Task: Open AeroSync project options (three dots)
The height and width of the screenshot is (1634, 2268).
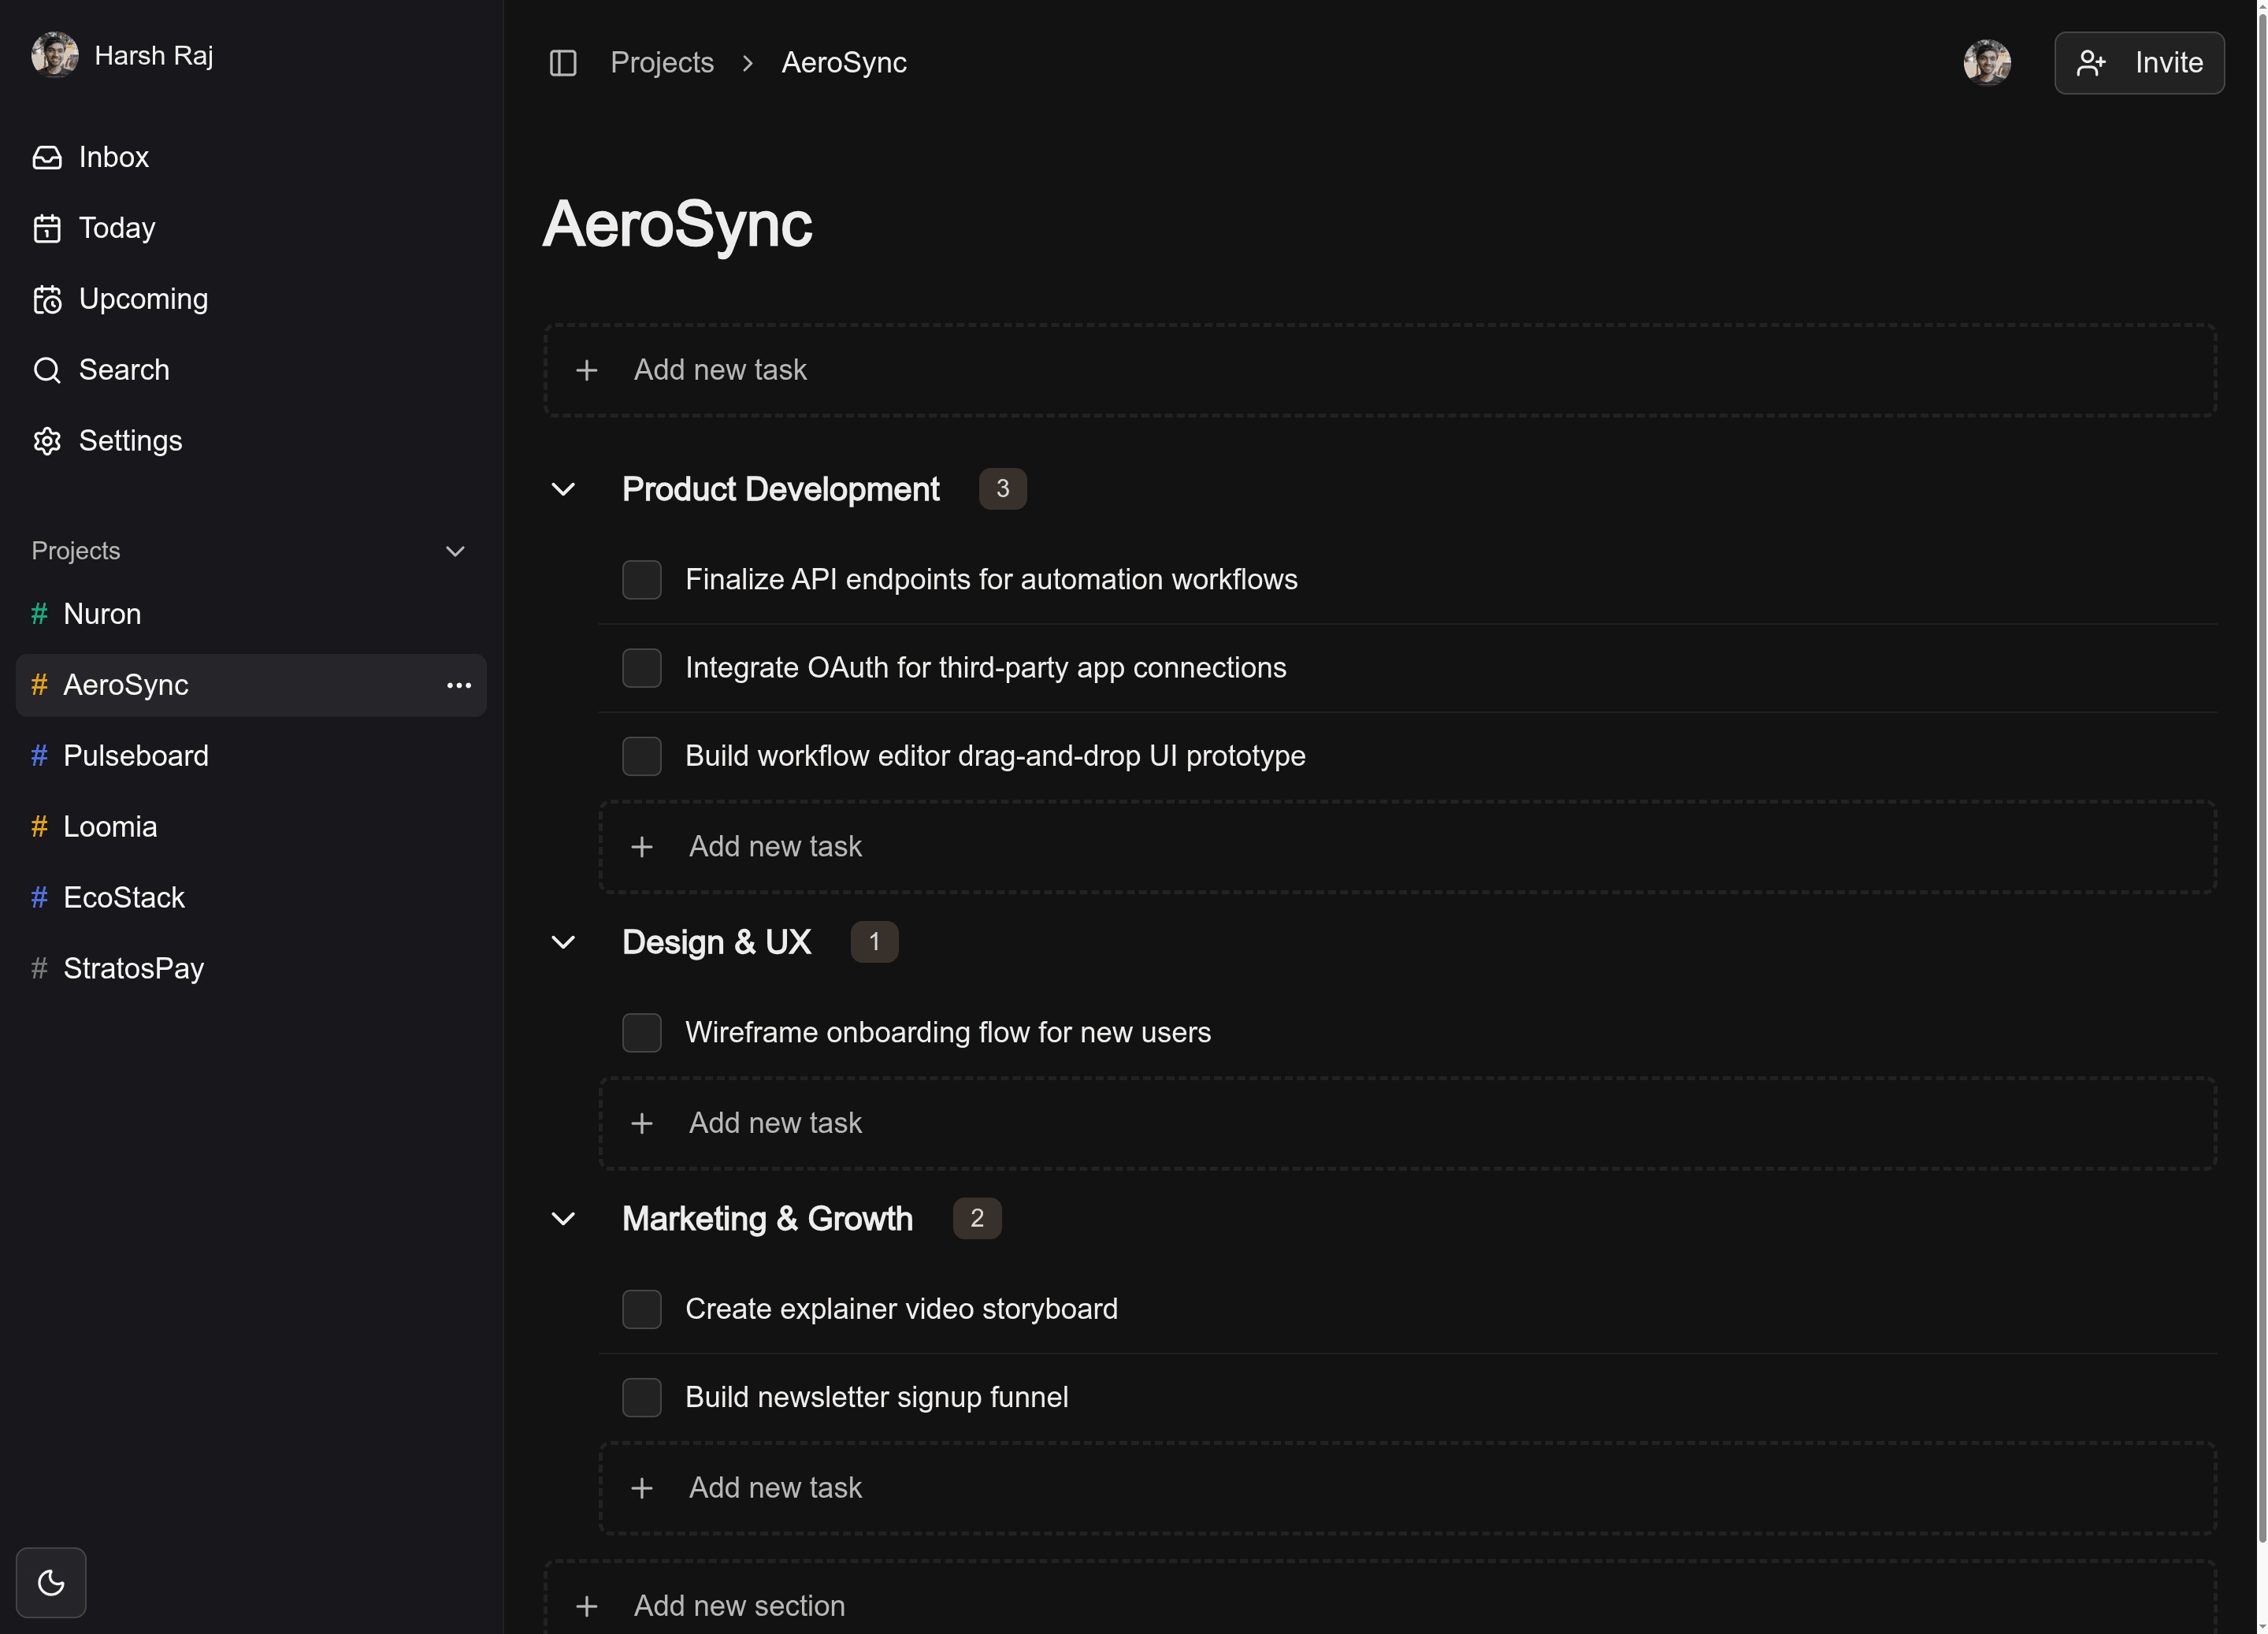Action: (459, 685)
